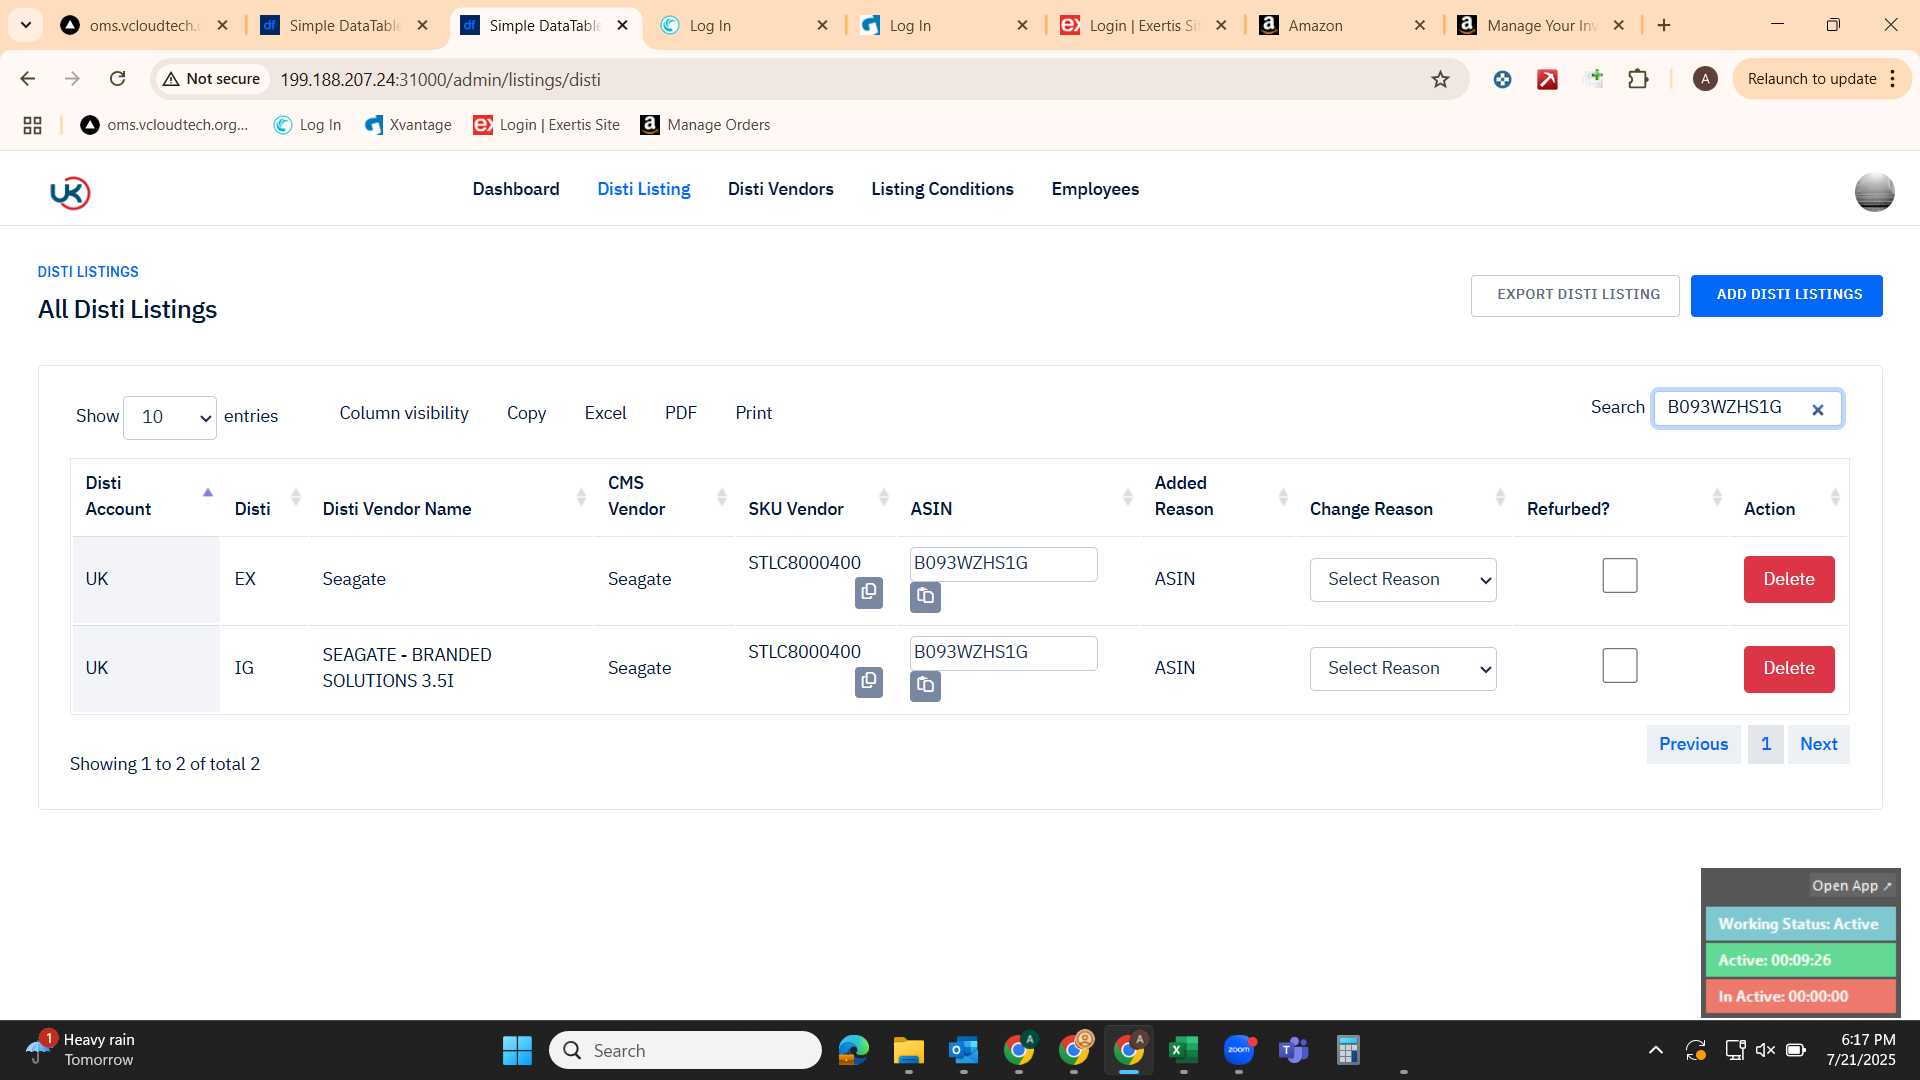The width and height of the screenshot is (1920, 1080).
Task: Print the table
Action: (x=753, y=413)
